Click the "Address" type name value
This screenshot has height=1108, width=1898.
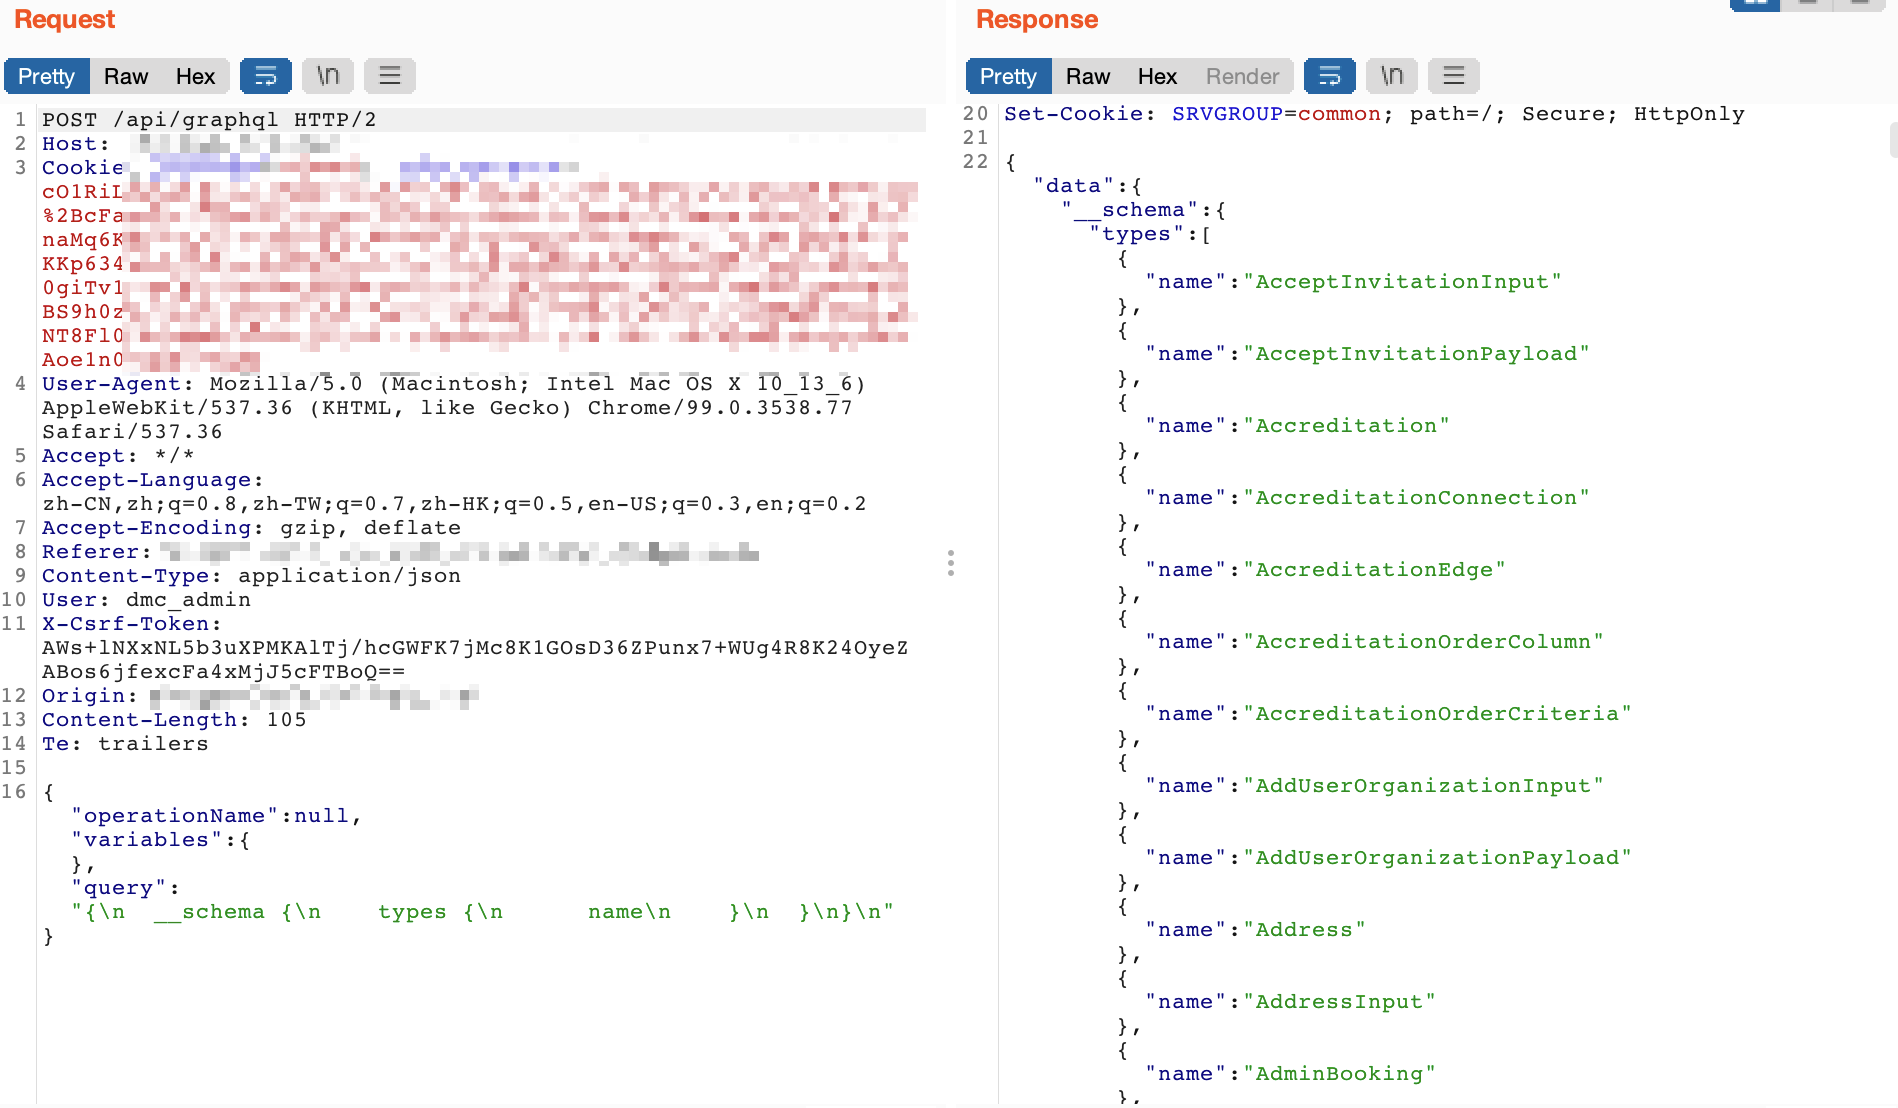(1304, 930)
